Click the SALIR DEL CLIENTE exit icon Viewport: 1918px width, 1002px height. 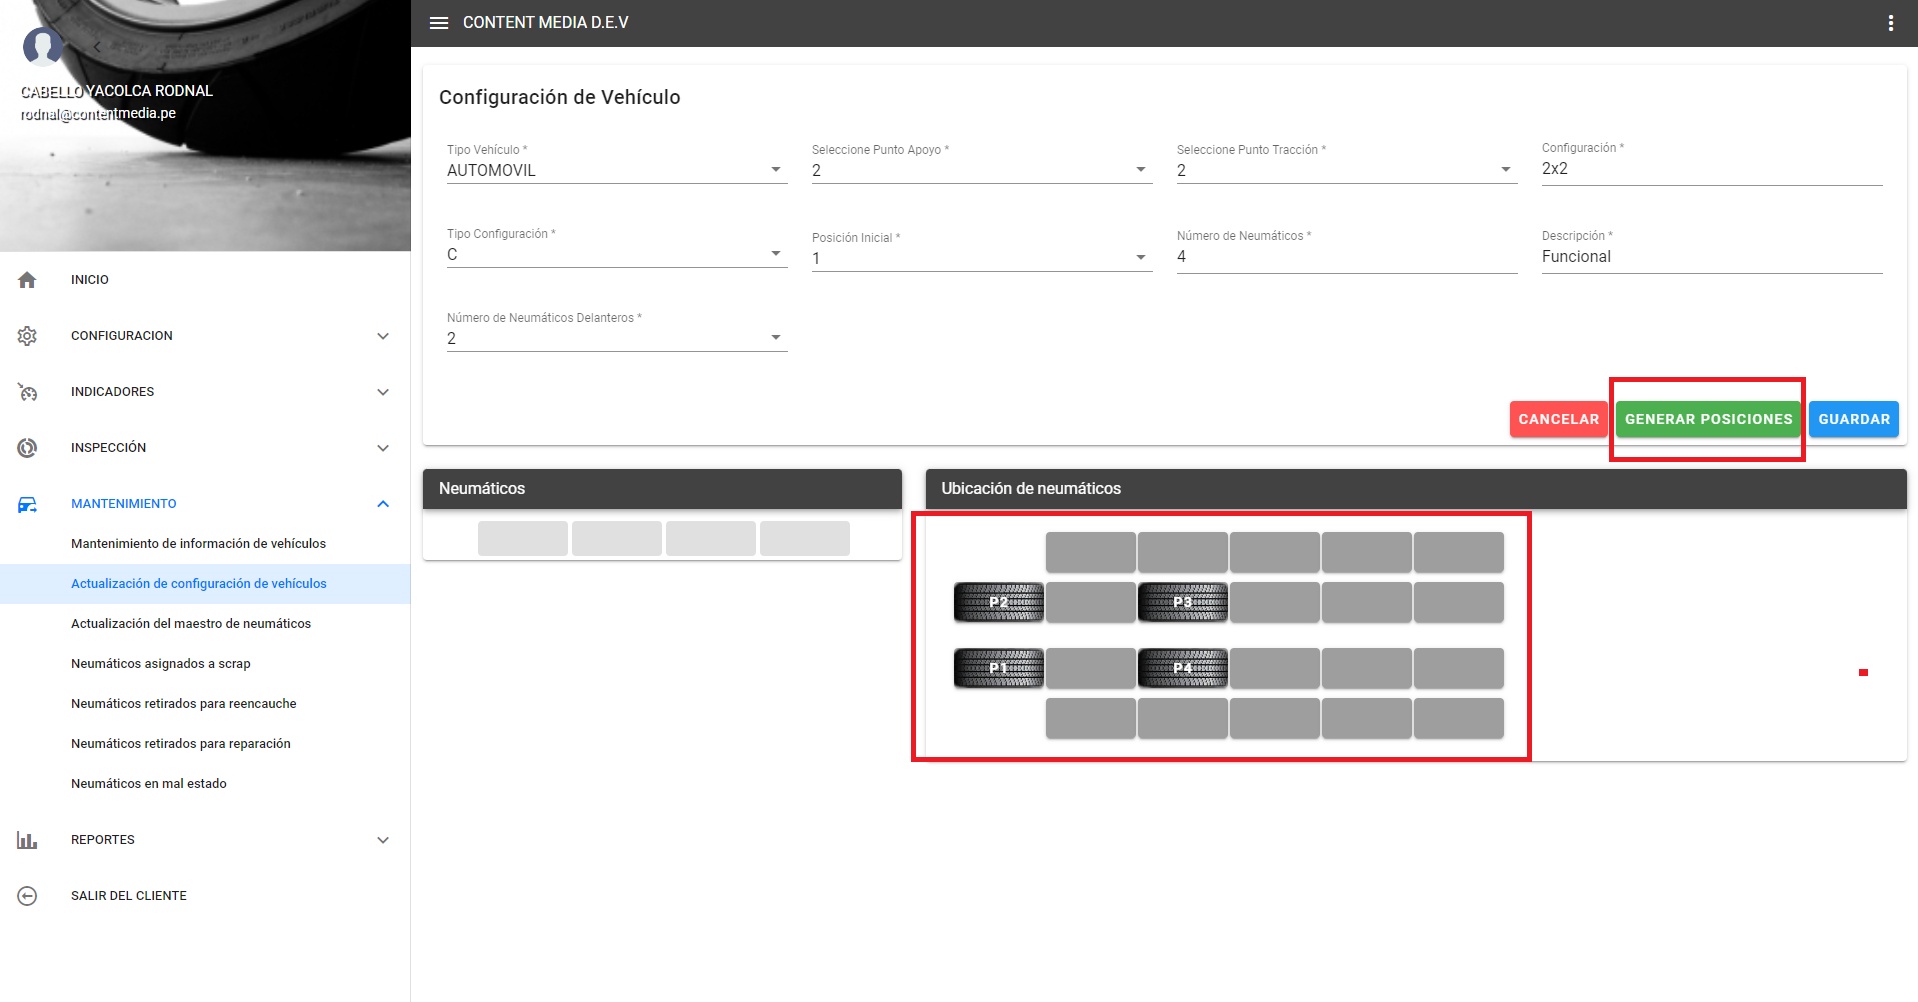27,896
